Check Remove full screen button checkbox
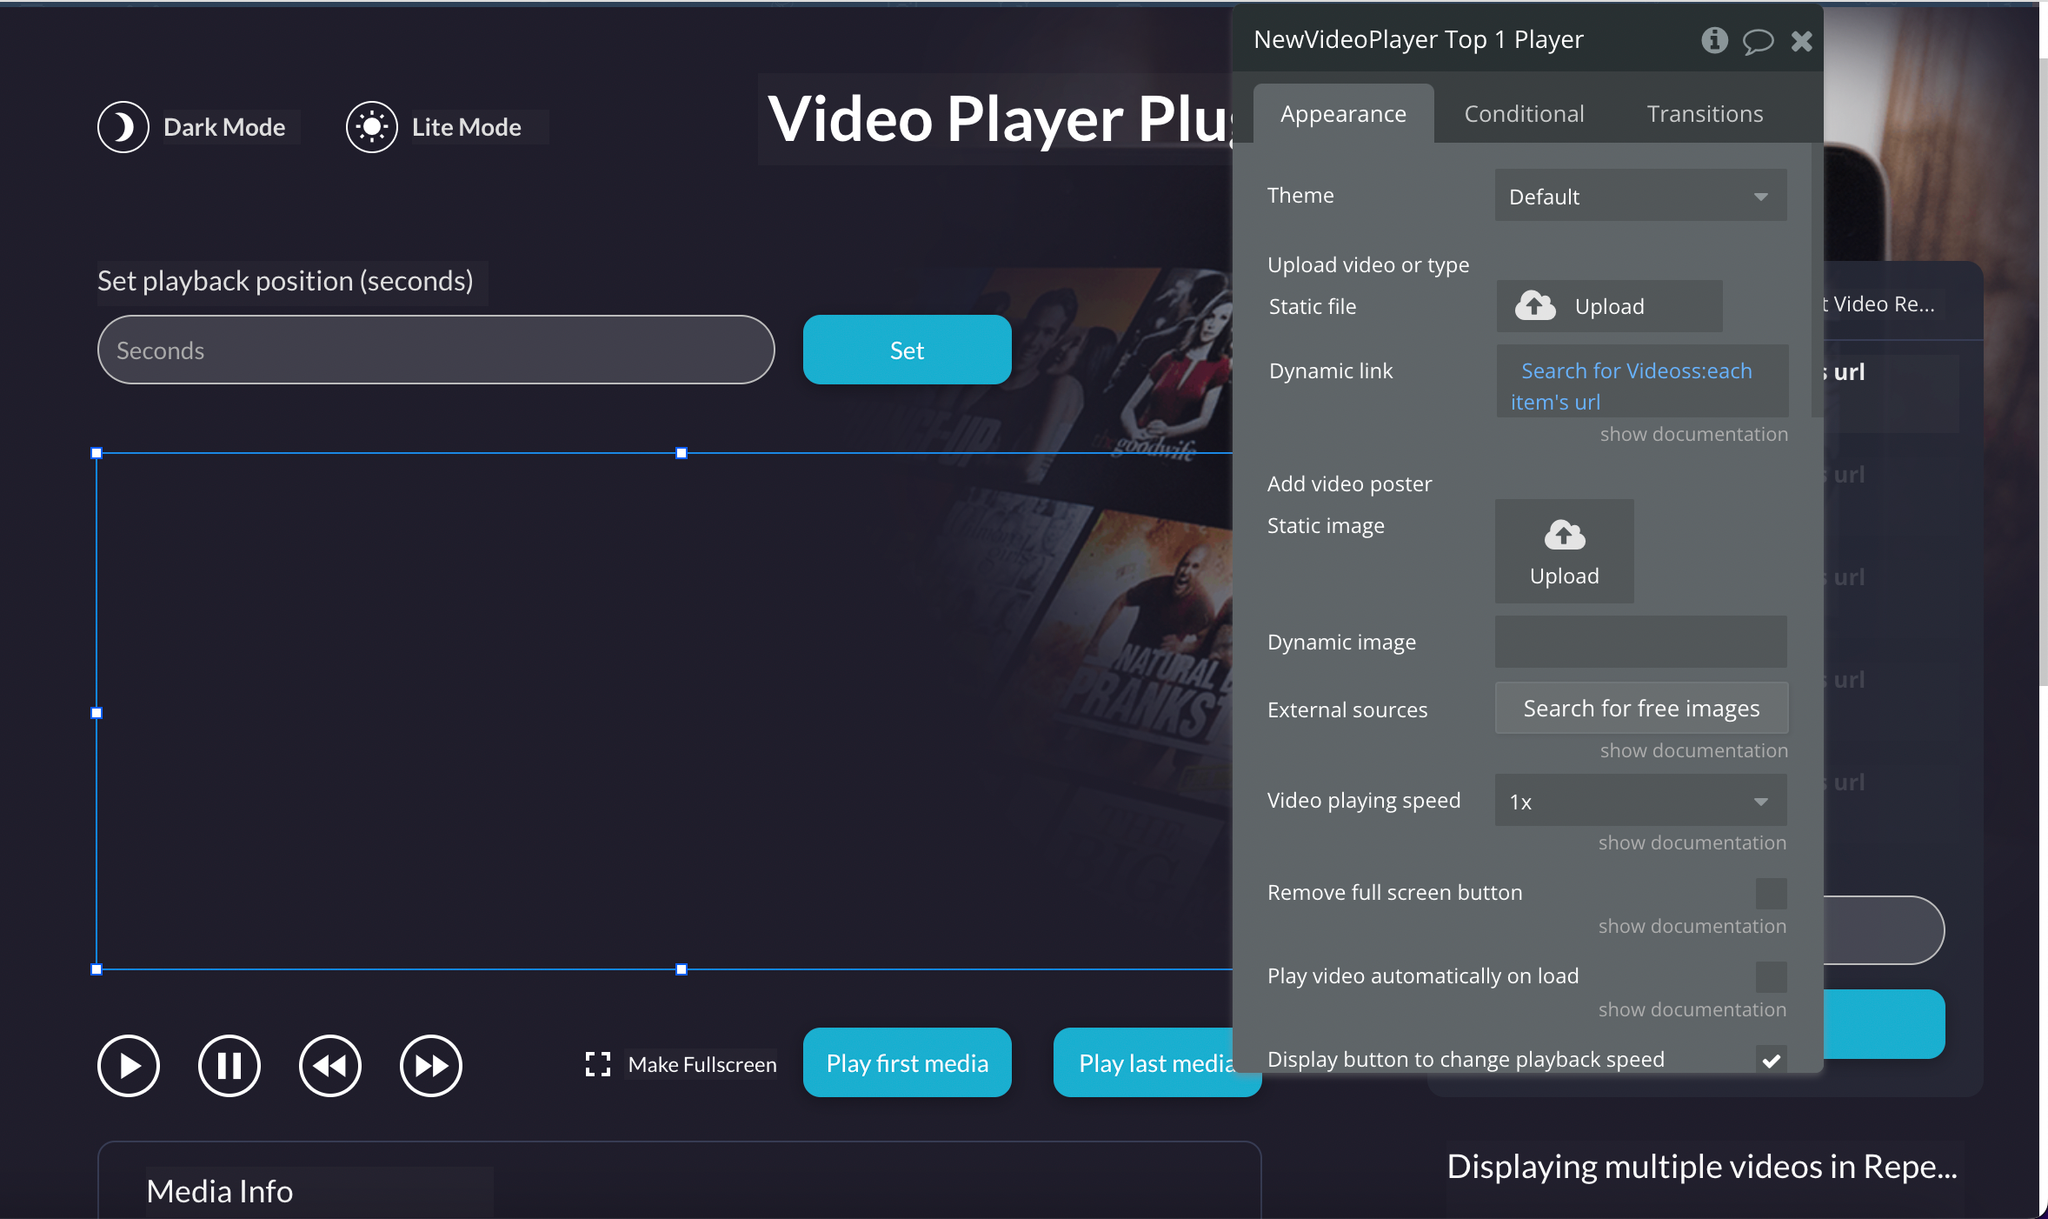2048x1219 pixels. click(1770, 893)
